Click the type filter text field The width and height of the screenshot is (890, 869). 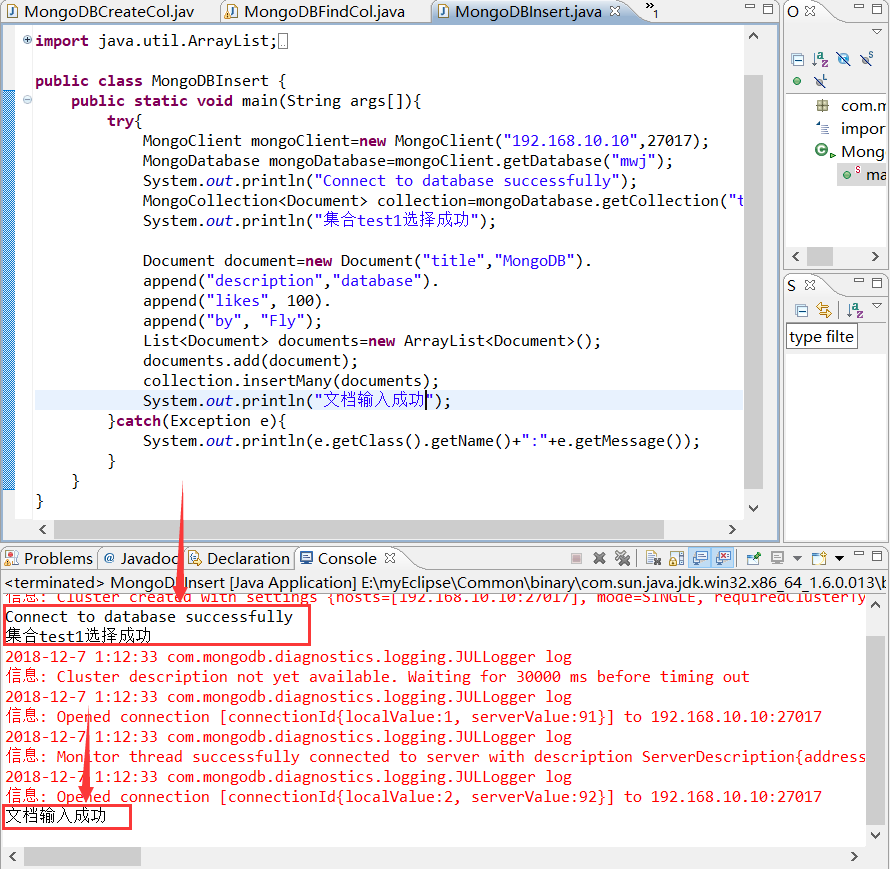point(821,336)
